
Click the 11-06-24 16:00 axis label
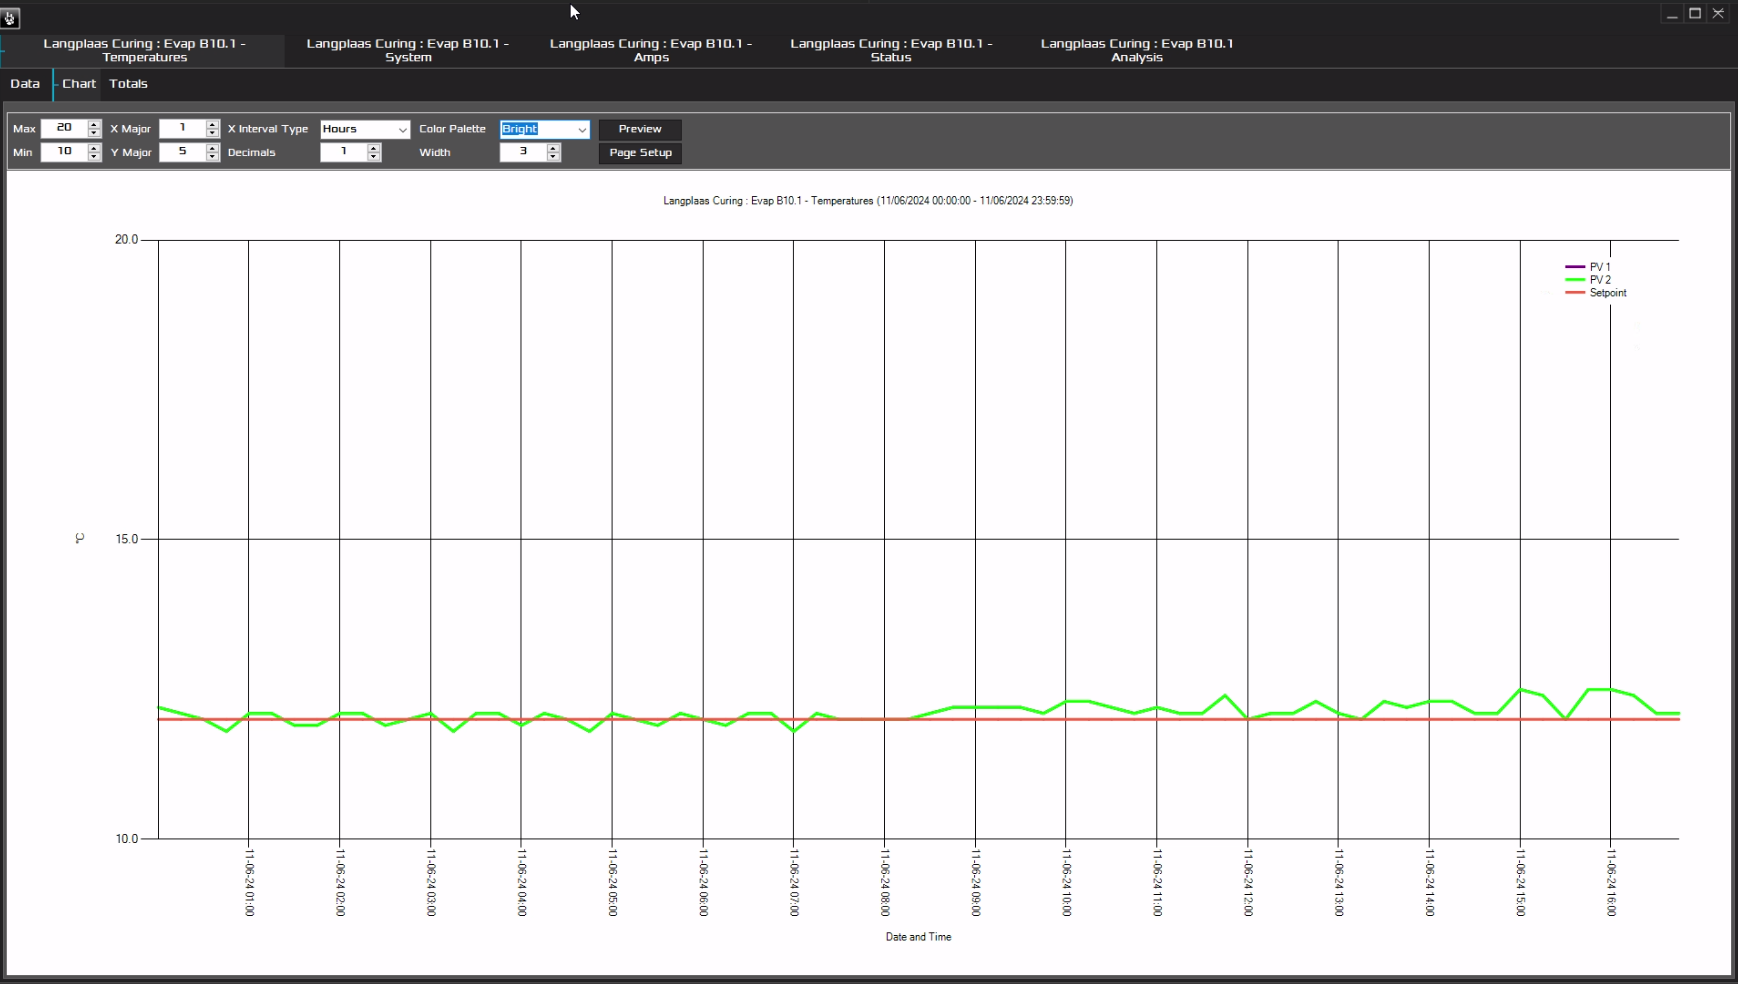pos(1611,882)
